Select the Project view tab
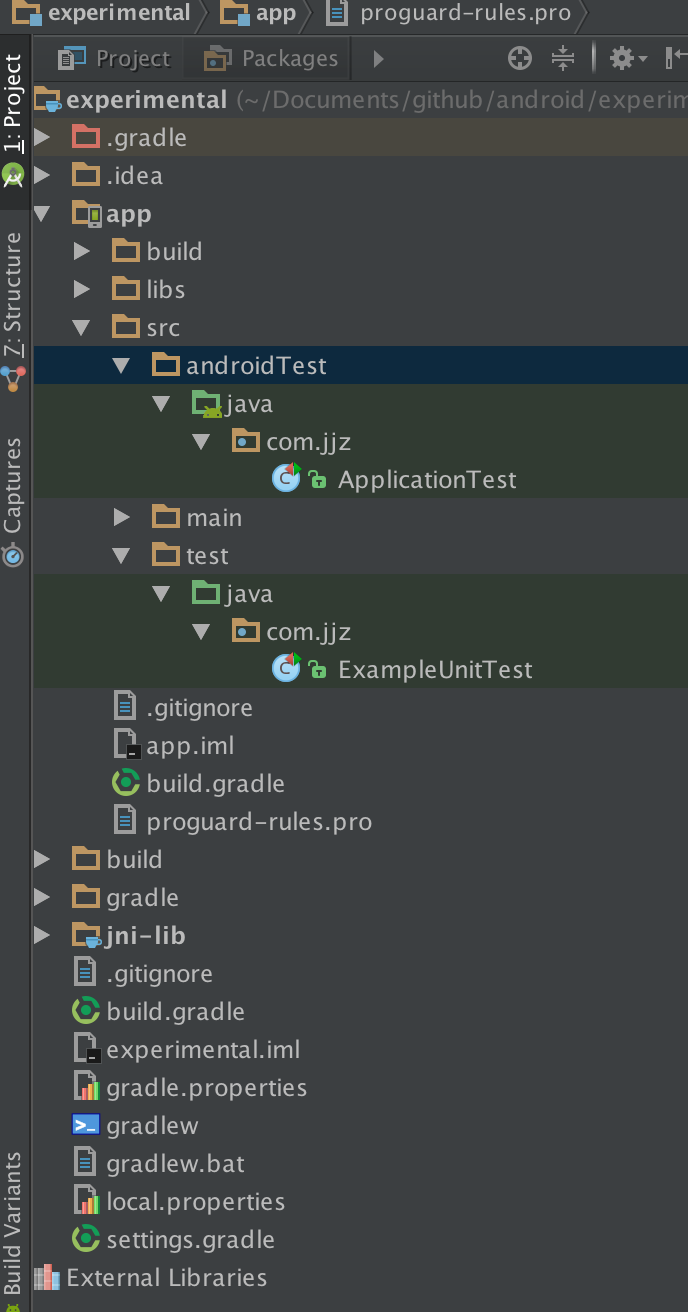The width and height of the screenshot is (688, 1312). (114, 59)
